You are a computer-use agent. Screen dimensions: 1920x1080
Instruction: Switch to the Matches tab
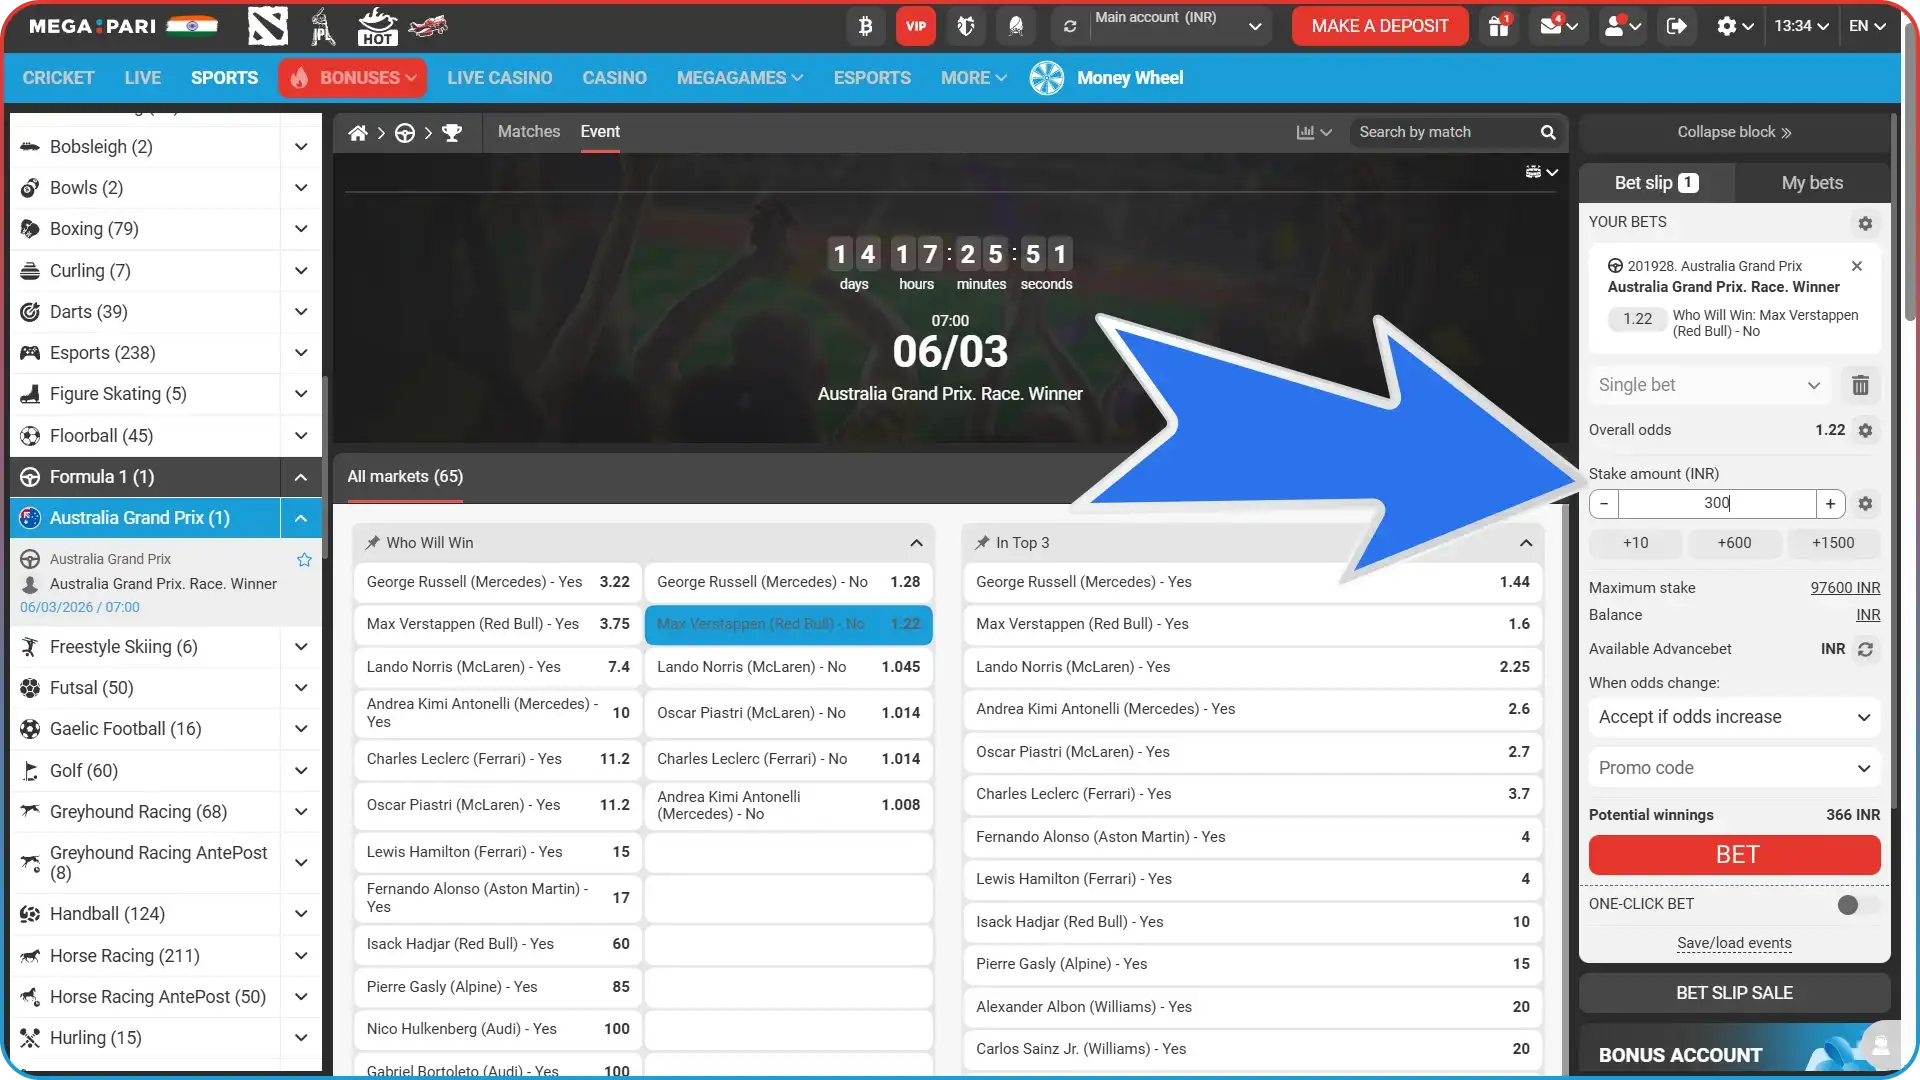point(529,132)
